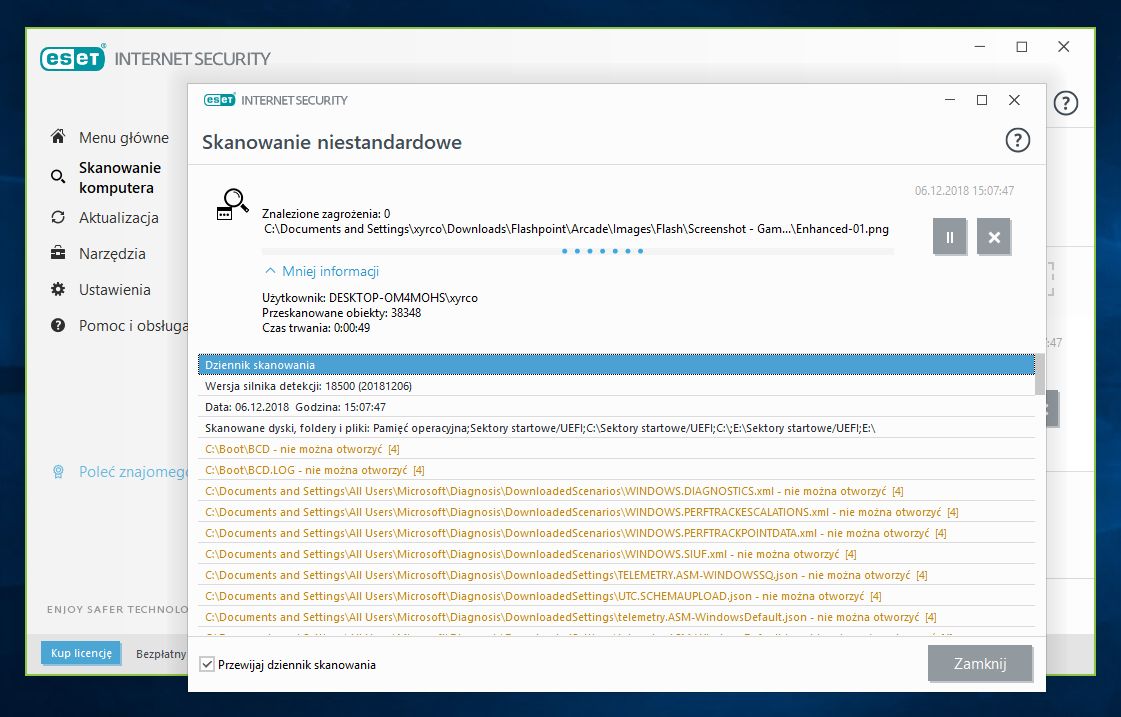Click the question icon for Pomoc i obsługa
Viewport: 1121px width, 717px height.
[x=58, y=325]
